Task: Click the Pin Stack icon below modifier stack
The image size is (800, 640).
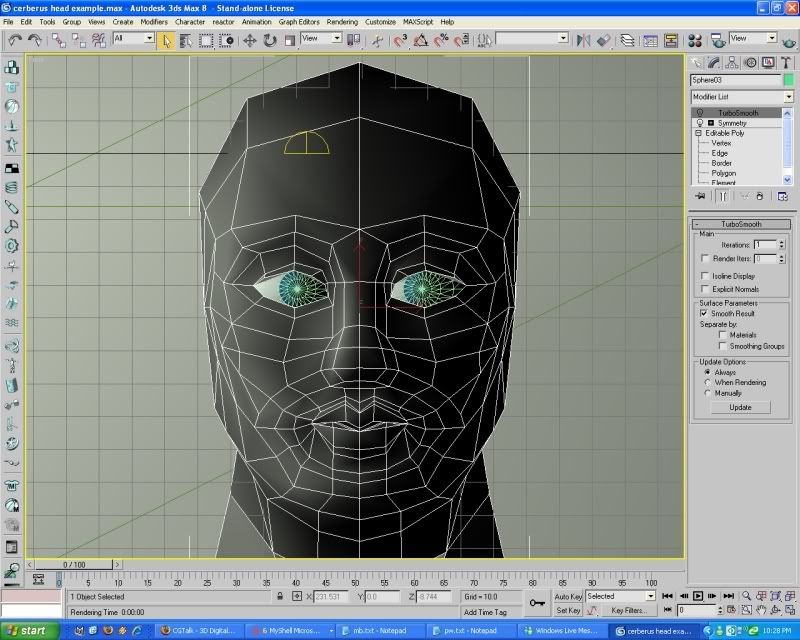Action: [x=700, y=197]
